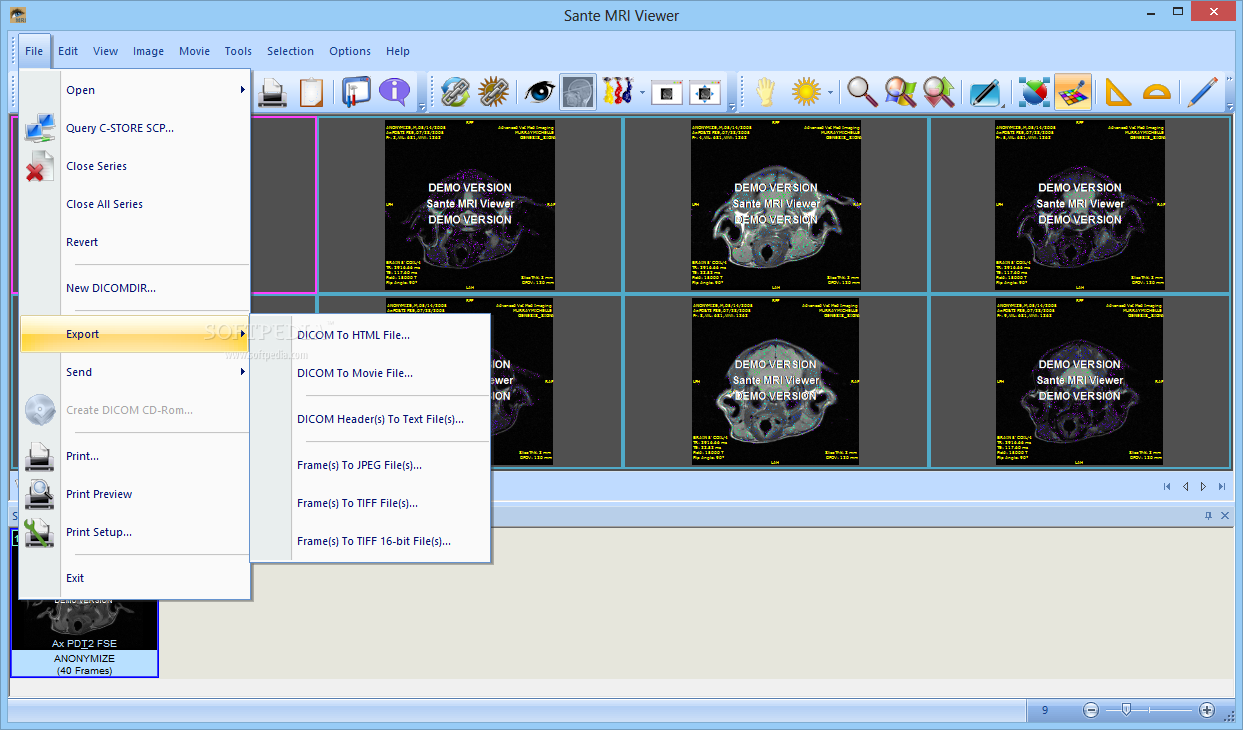
Task: Open the Tools menu
Action: (238, 51)
